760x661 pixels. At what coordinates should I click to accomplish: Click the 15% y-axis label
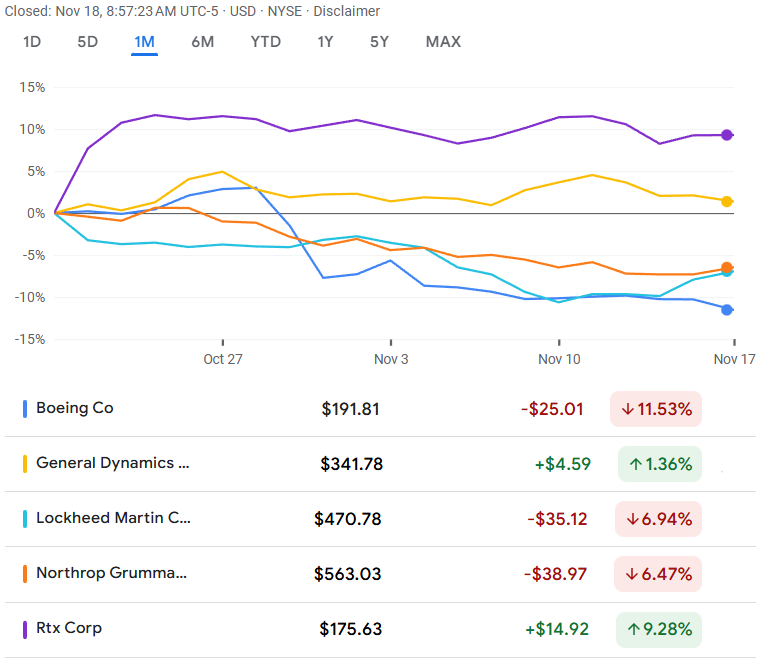(x=32, y=87)
